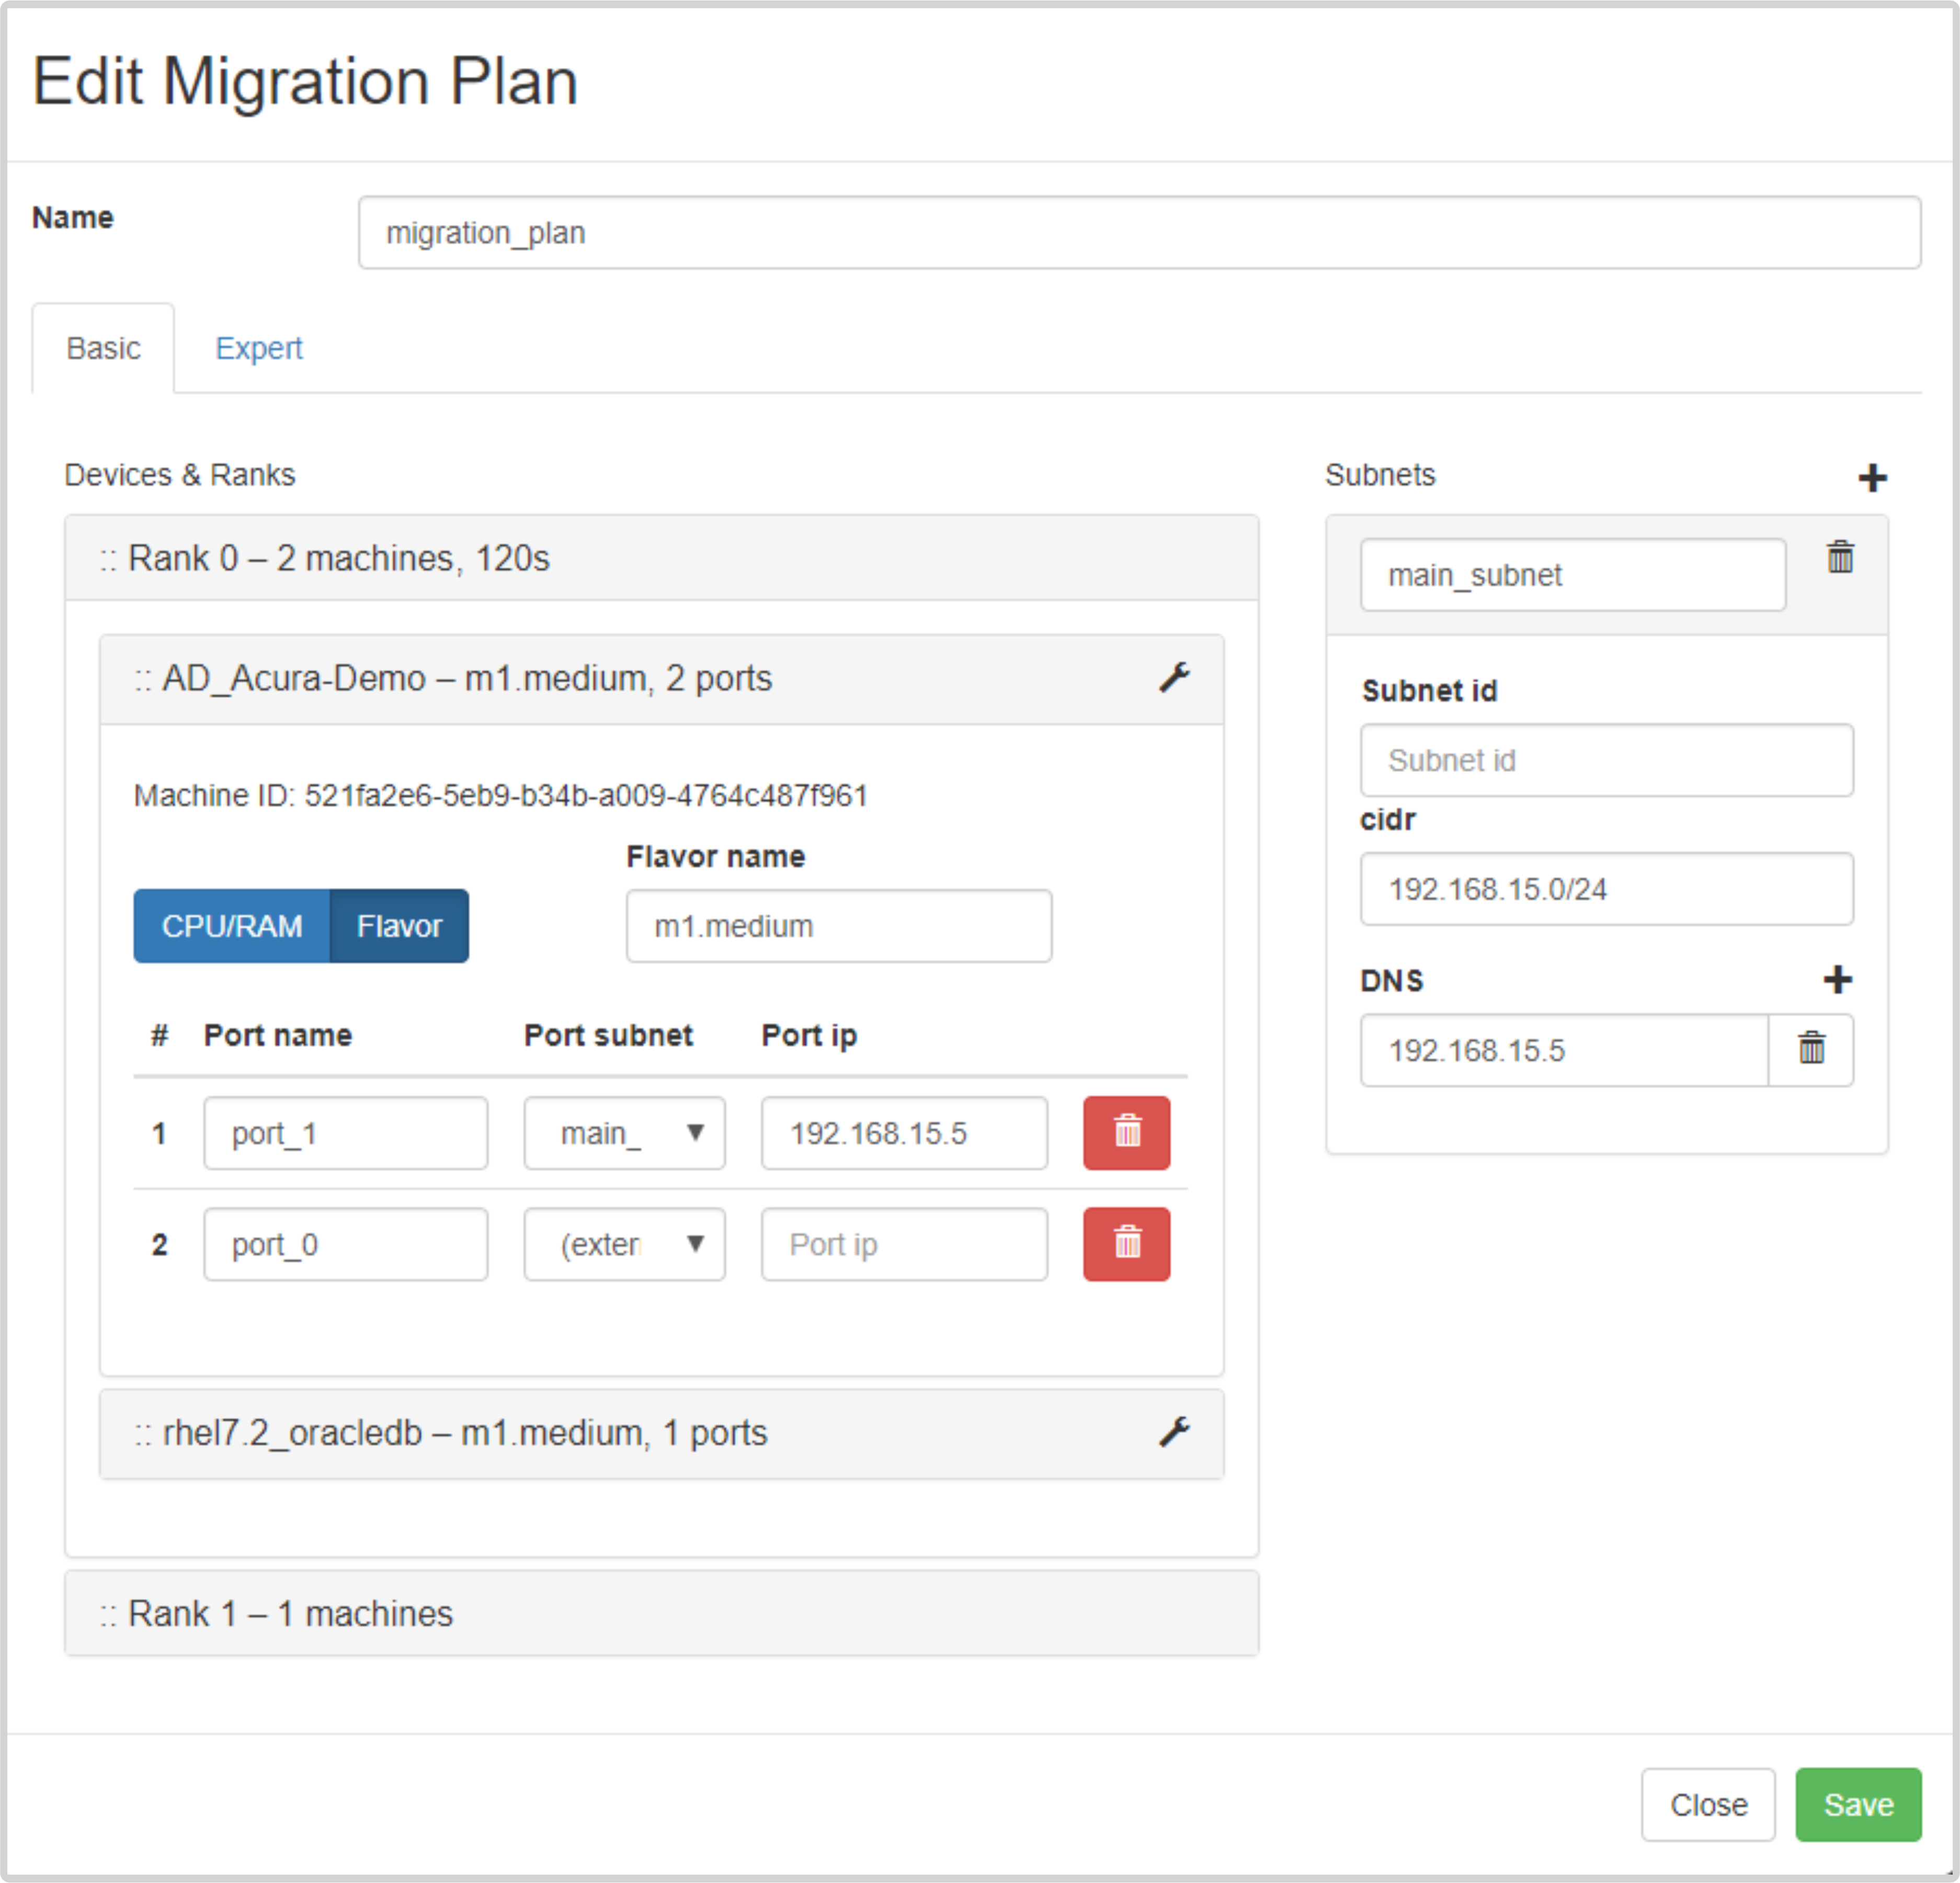Edit Port ip field showing 192.168.15.5
Viewport: 1960px width, 1883px height.
904,1132
